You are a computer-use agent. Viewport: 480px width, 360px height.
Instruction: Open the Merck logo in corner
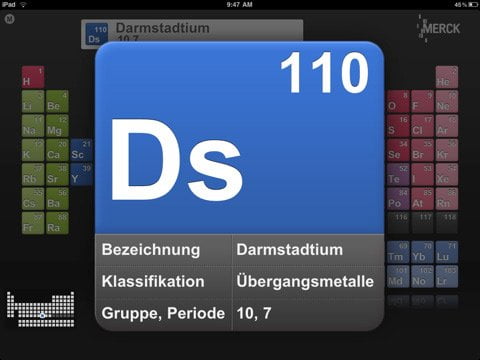439,28
